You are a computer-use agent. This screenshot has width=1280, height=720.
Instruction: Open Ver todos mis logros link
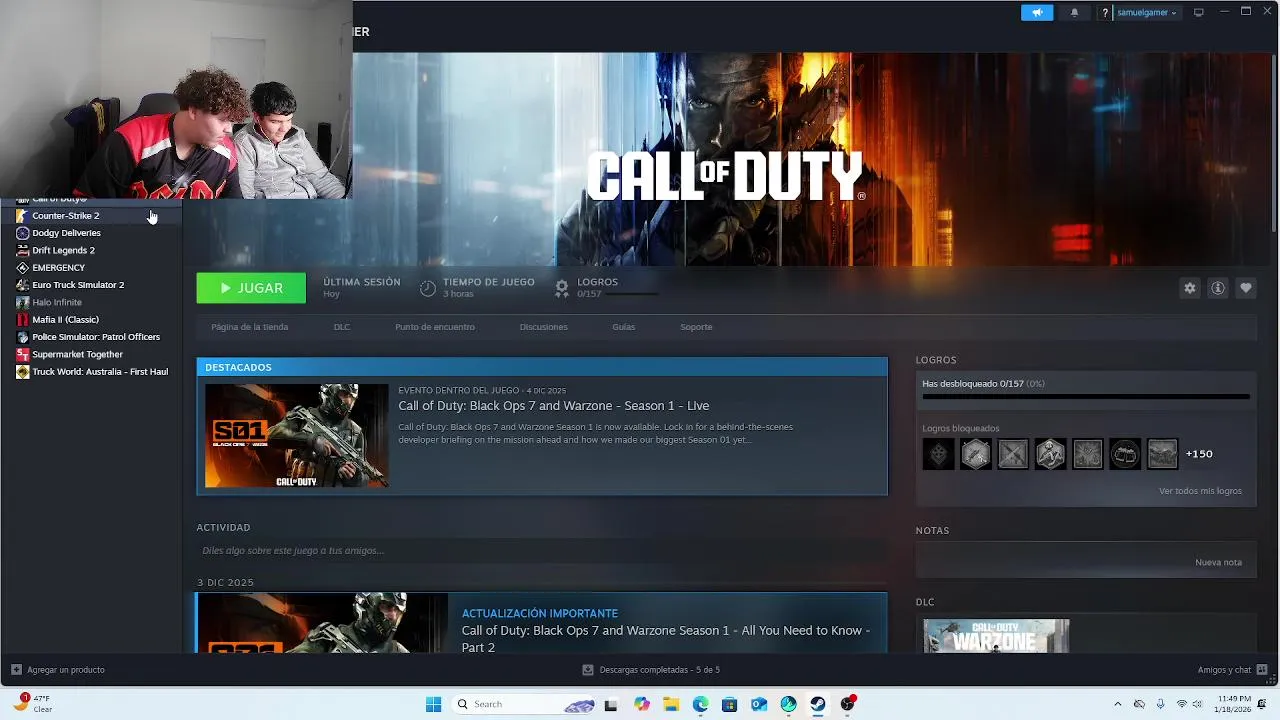coord(1200,491)
